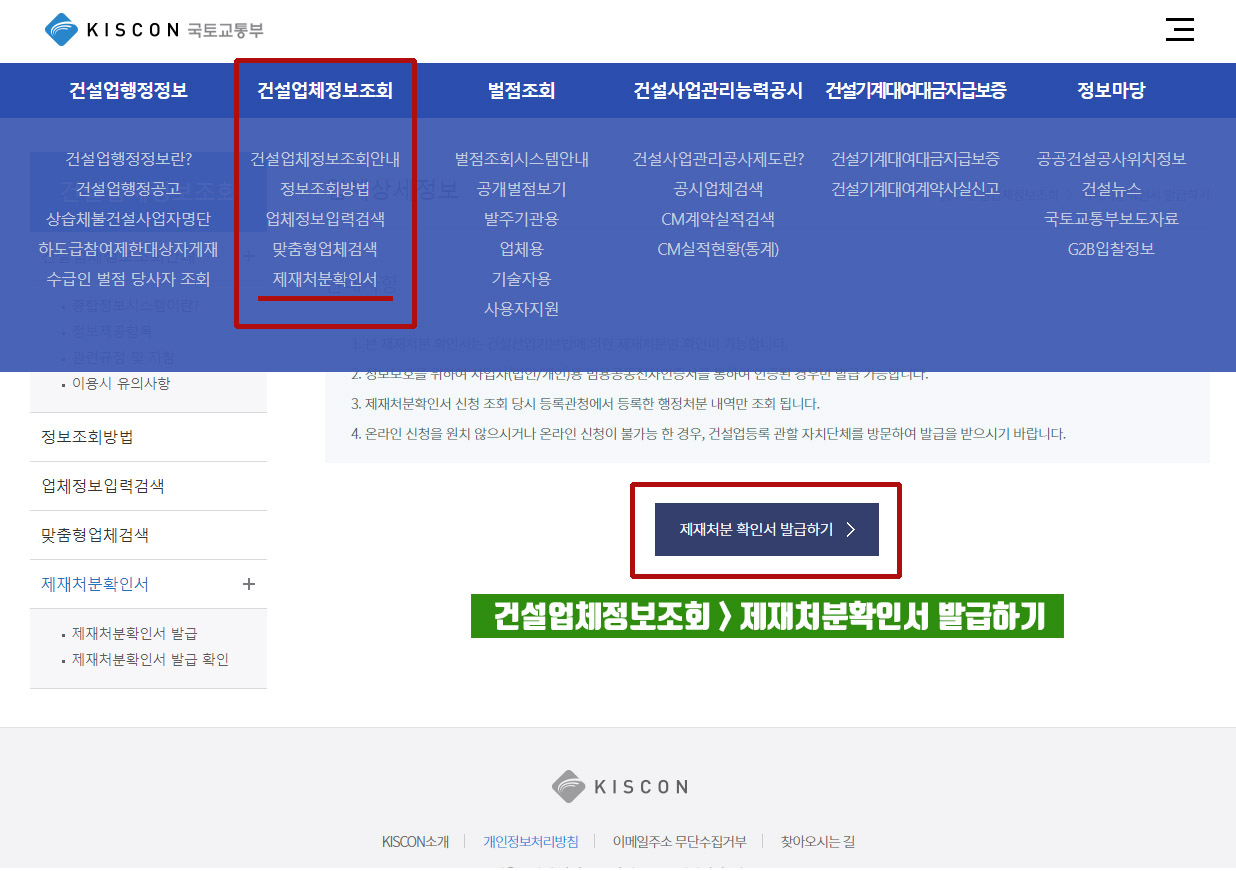Select 맞춤형업체검색 in dropdown menu
1236x871 pixels.
(x=325, y=249)
